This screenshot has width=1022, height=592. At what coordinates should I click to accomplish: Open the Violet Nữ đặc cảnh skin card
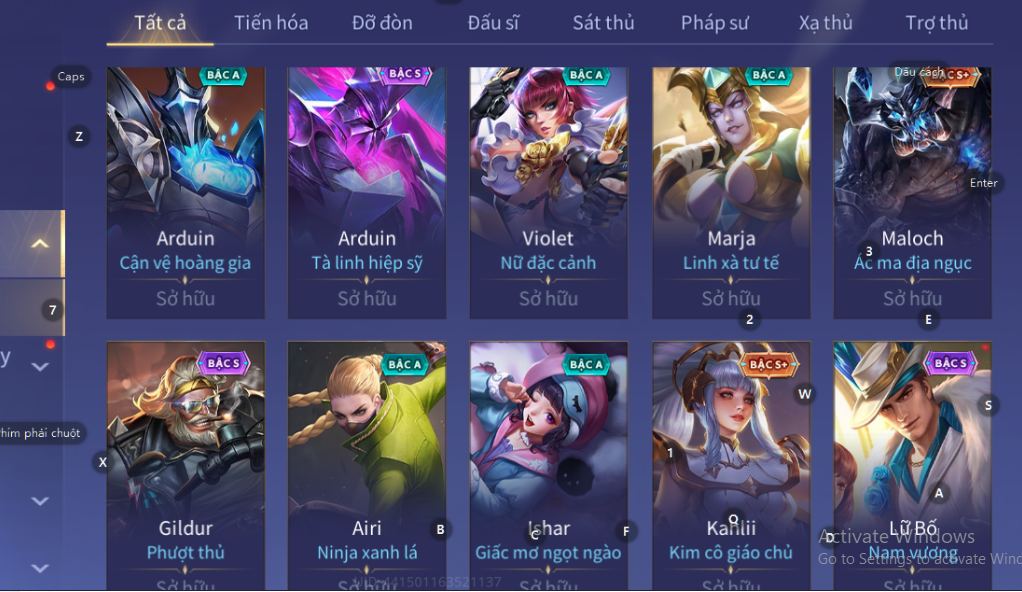tap(548, 192)
